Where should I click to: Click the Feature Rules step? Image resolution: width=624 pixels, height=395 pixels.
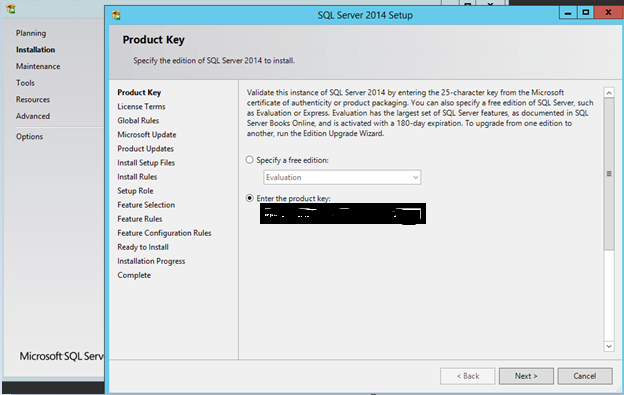140,219
